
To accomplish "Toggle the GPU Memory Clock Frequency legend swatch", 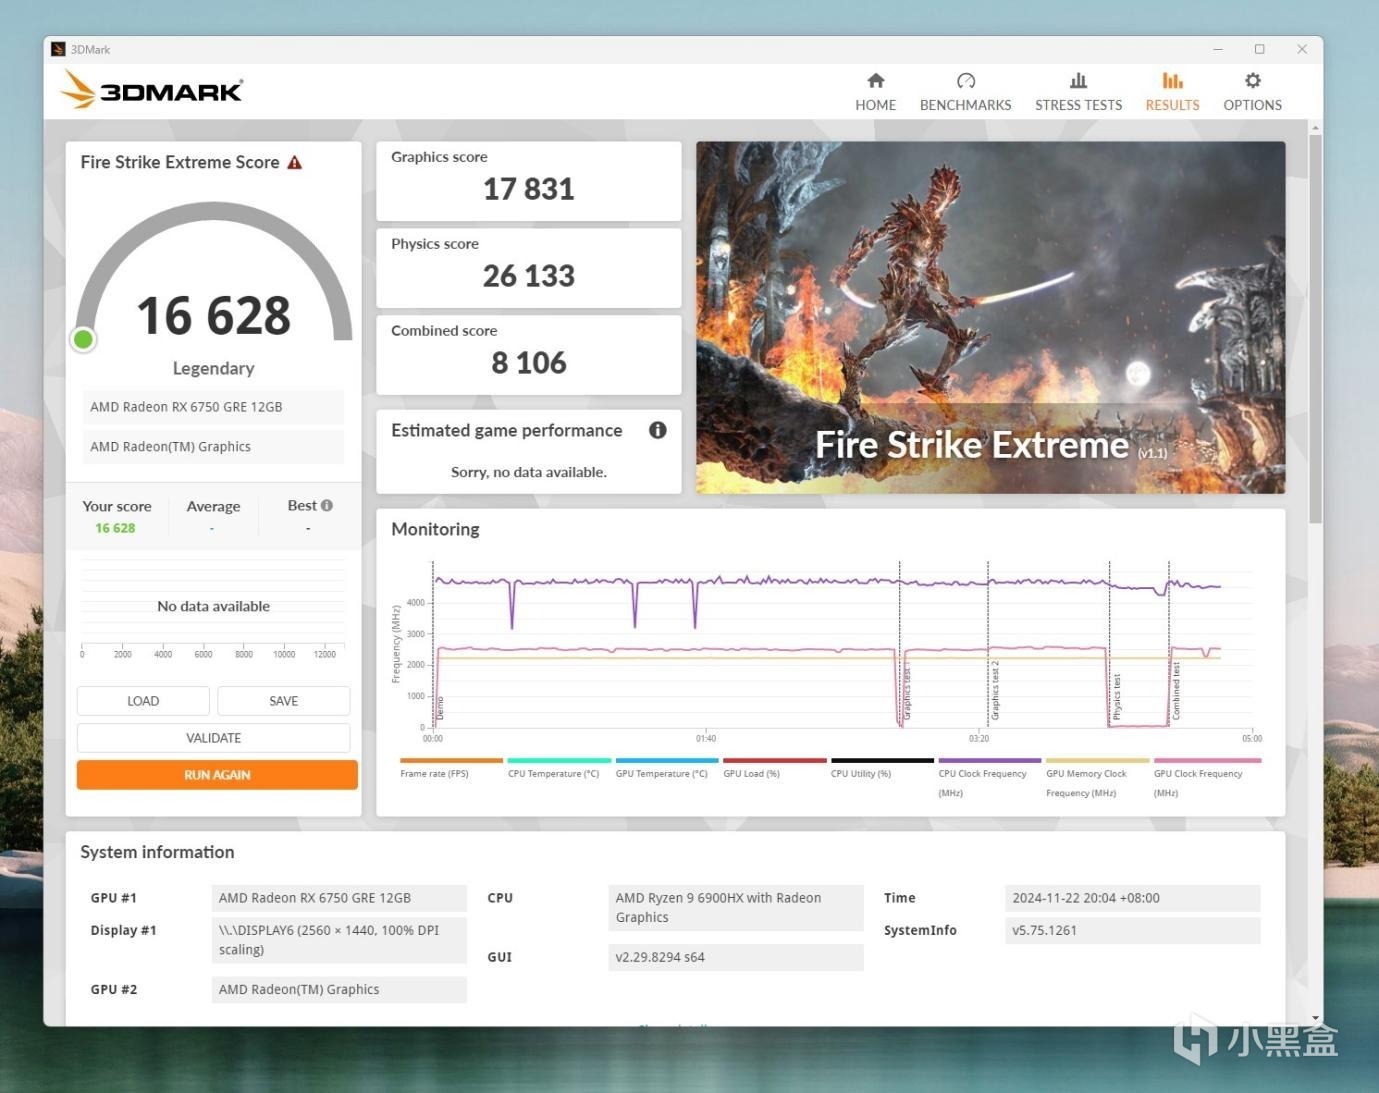I will click(x=1098, y=761).
